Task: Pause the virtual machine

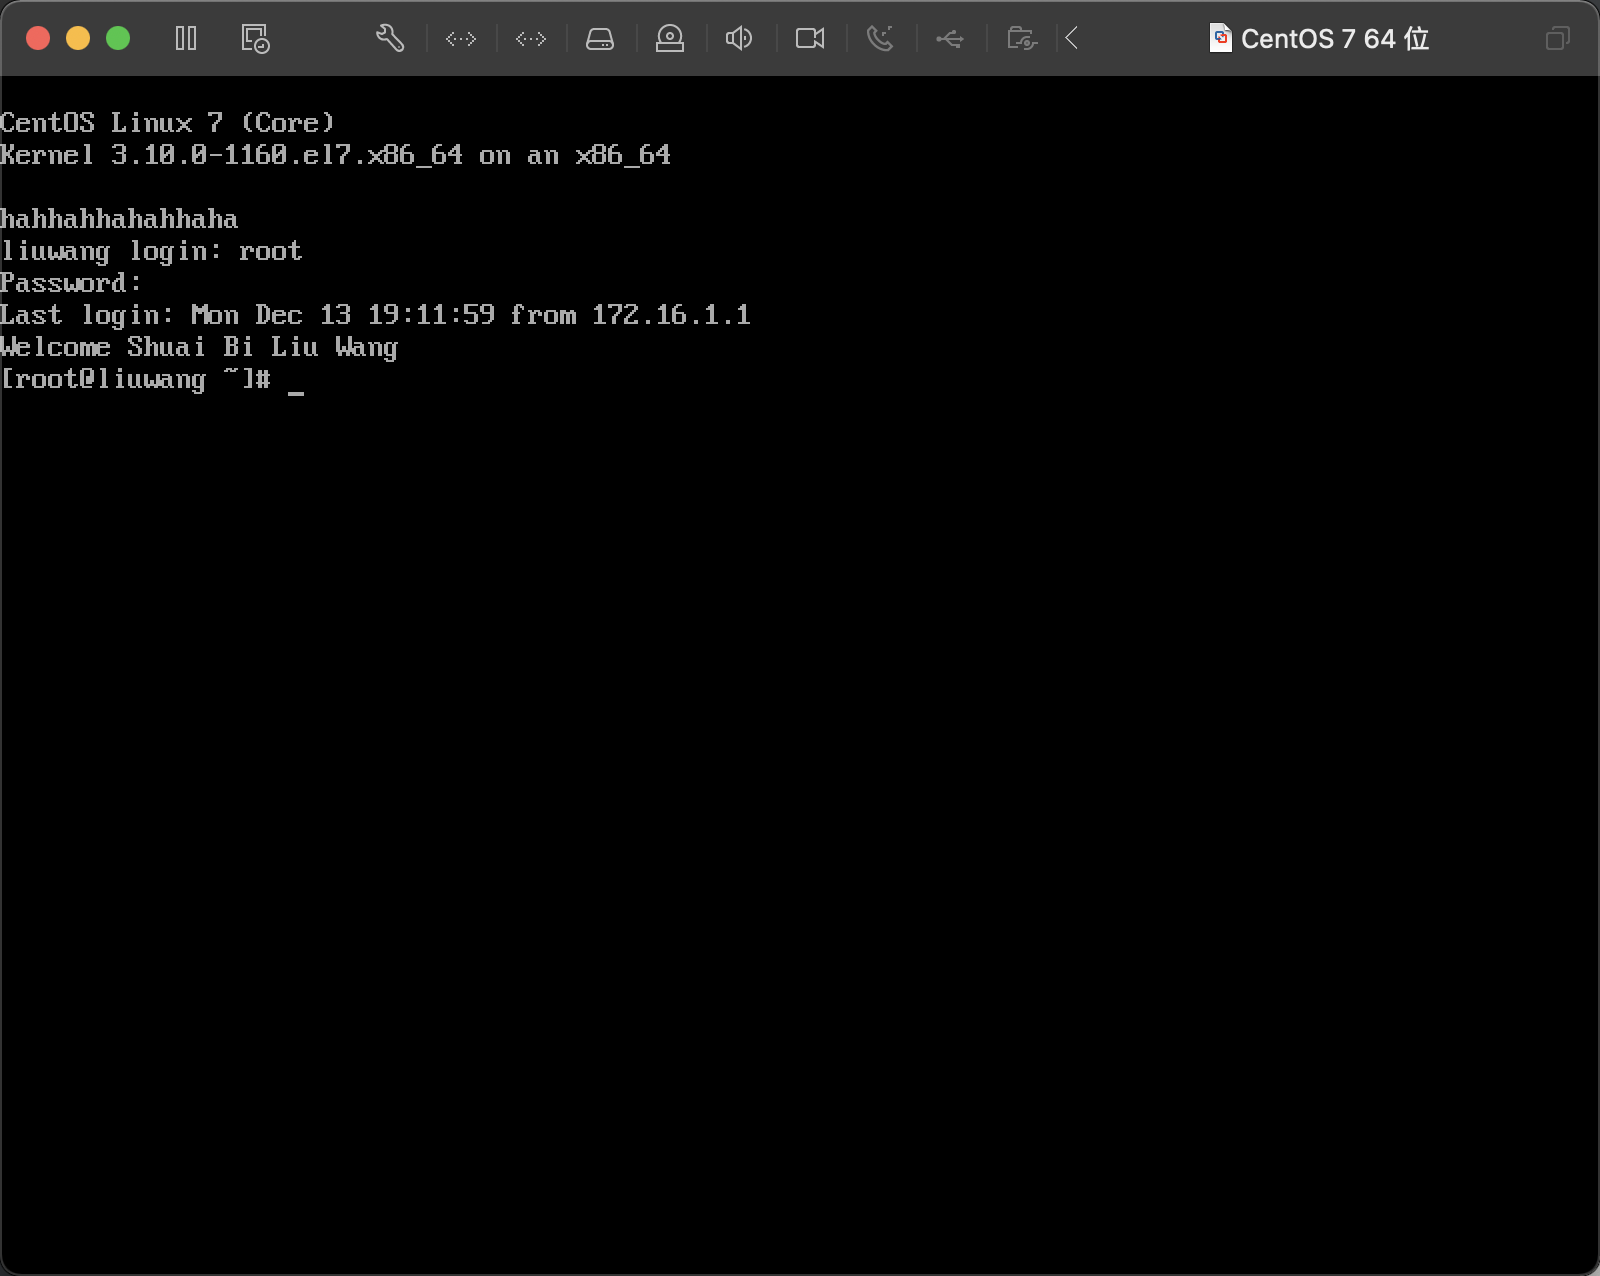Action: 186,39
